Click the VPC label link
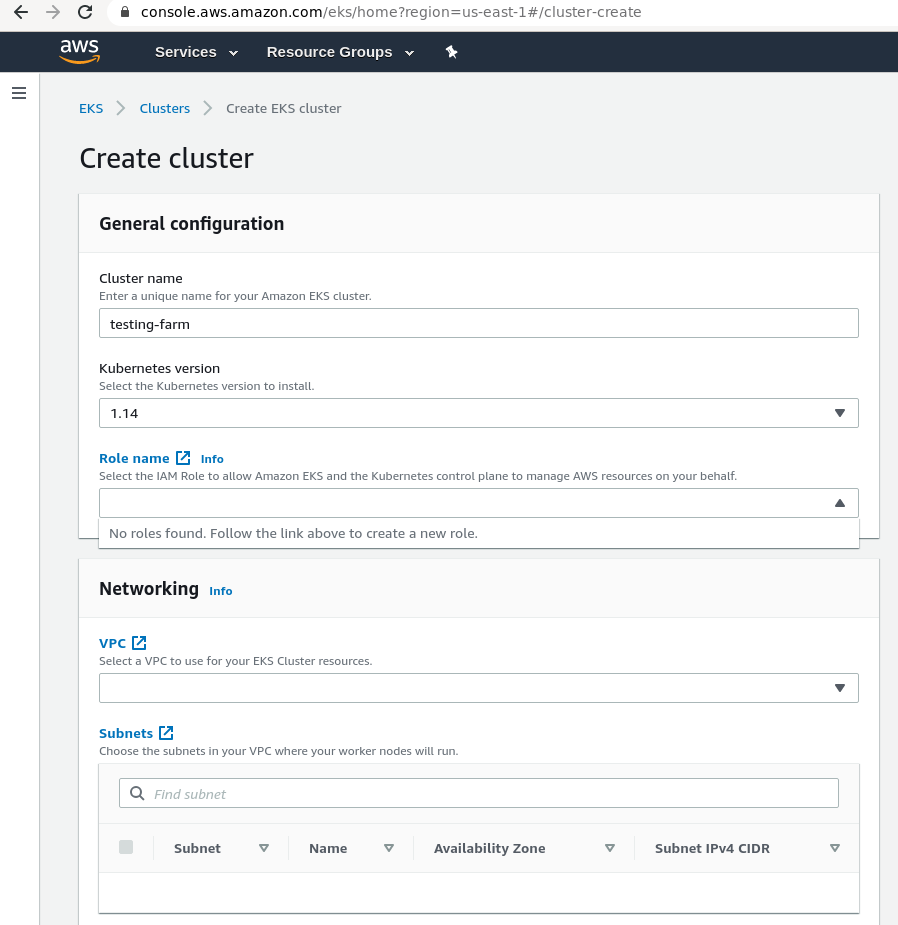 coord(112,643)
